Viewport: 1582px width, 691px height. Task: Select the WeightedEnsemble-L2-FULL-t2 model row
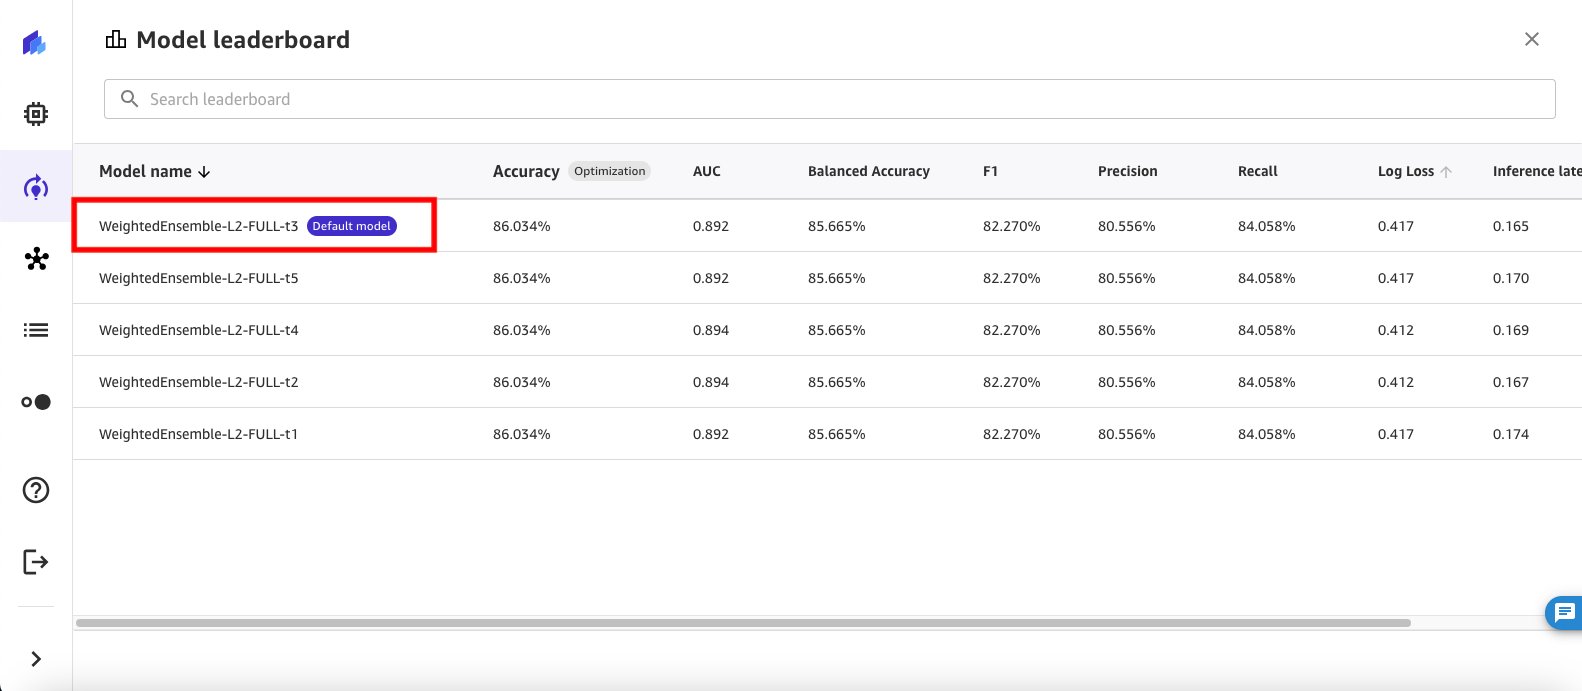[827, 382]
